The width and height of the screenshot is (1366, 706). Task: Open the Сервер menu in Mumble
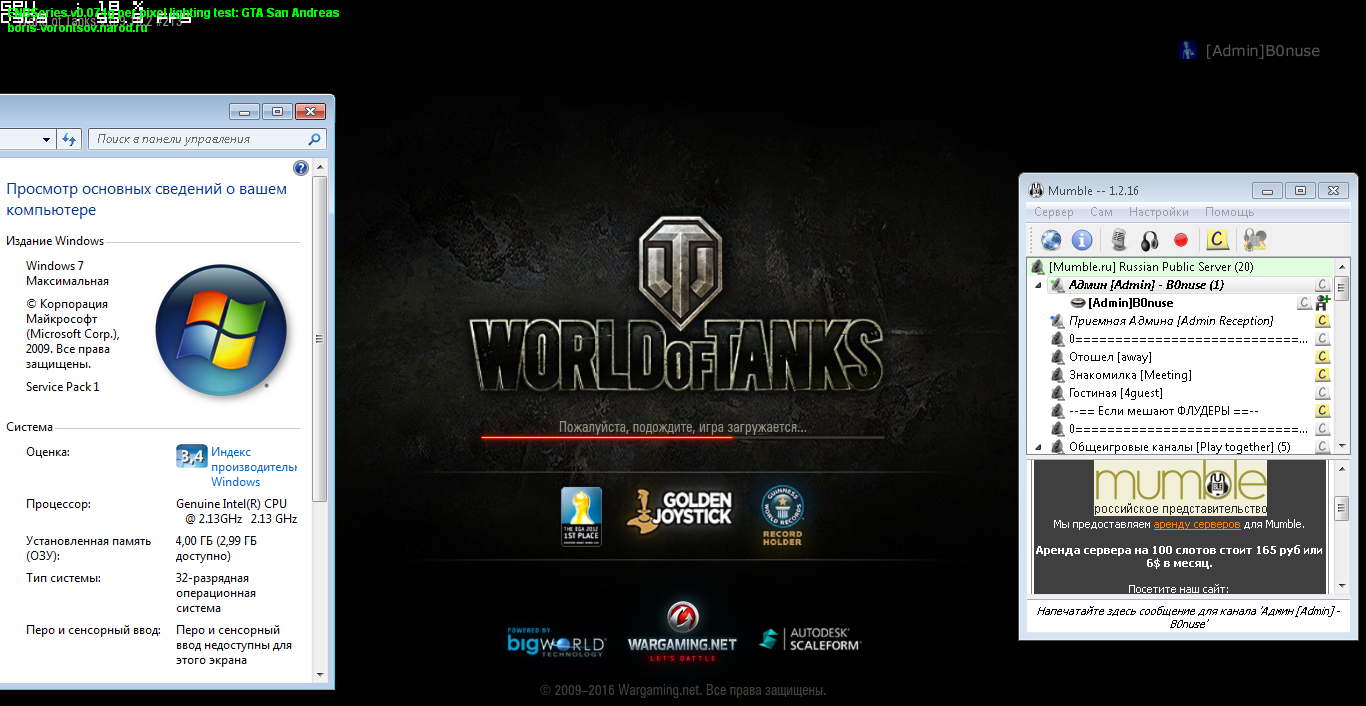pos(1053,212)
